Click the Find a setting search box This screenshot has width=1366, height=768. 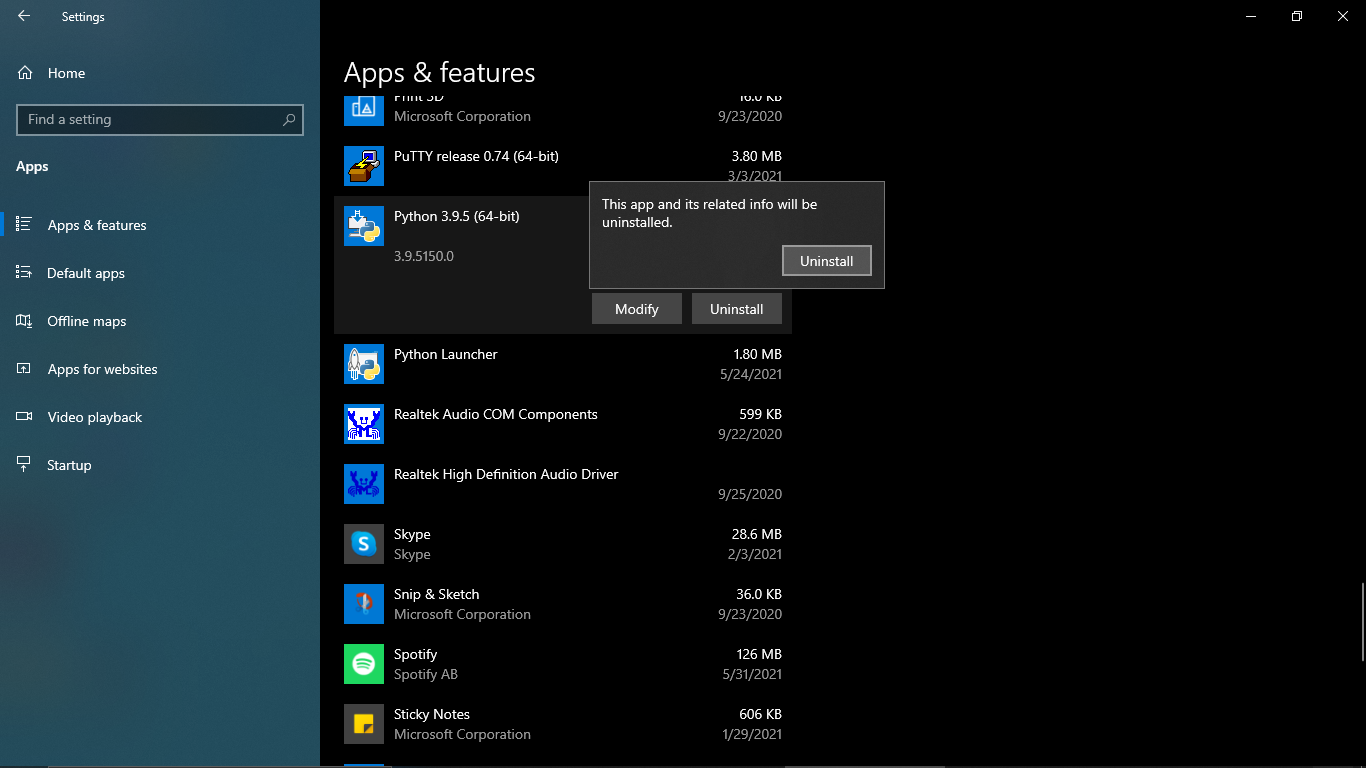click(x=159, y=119)
